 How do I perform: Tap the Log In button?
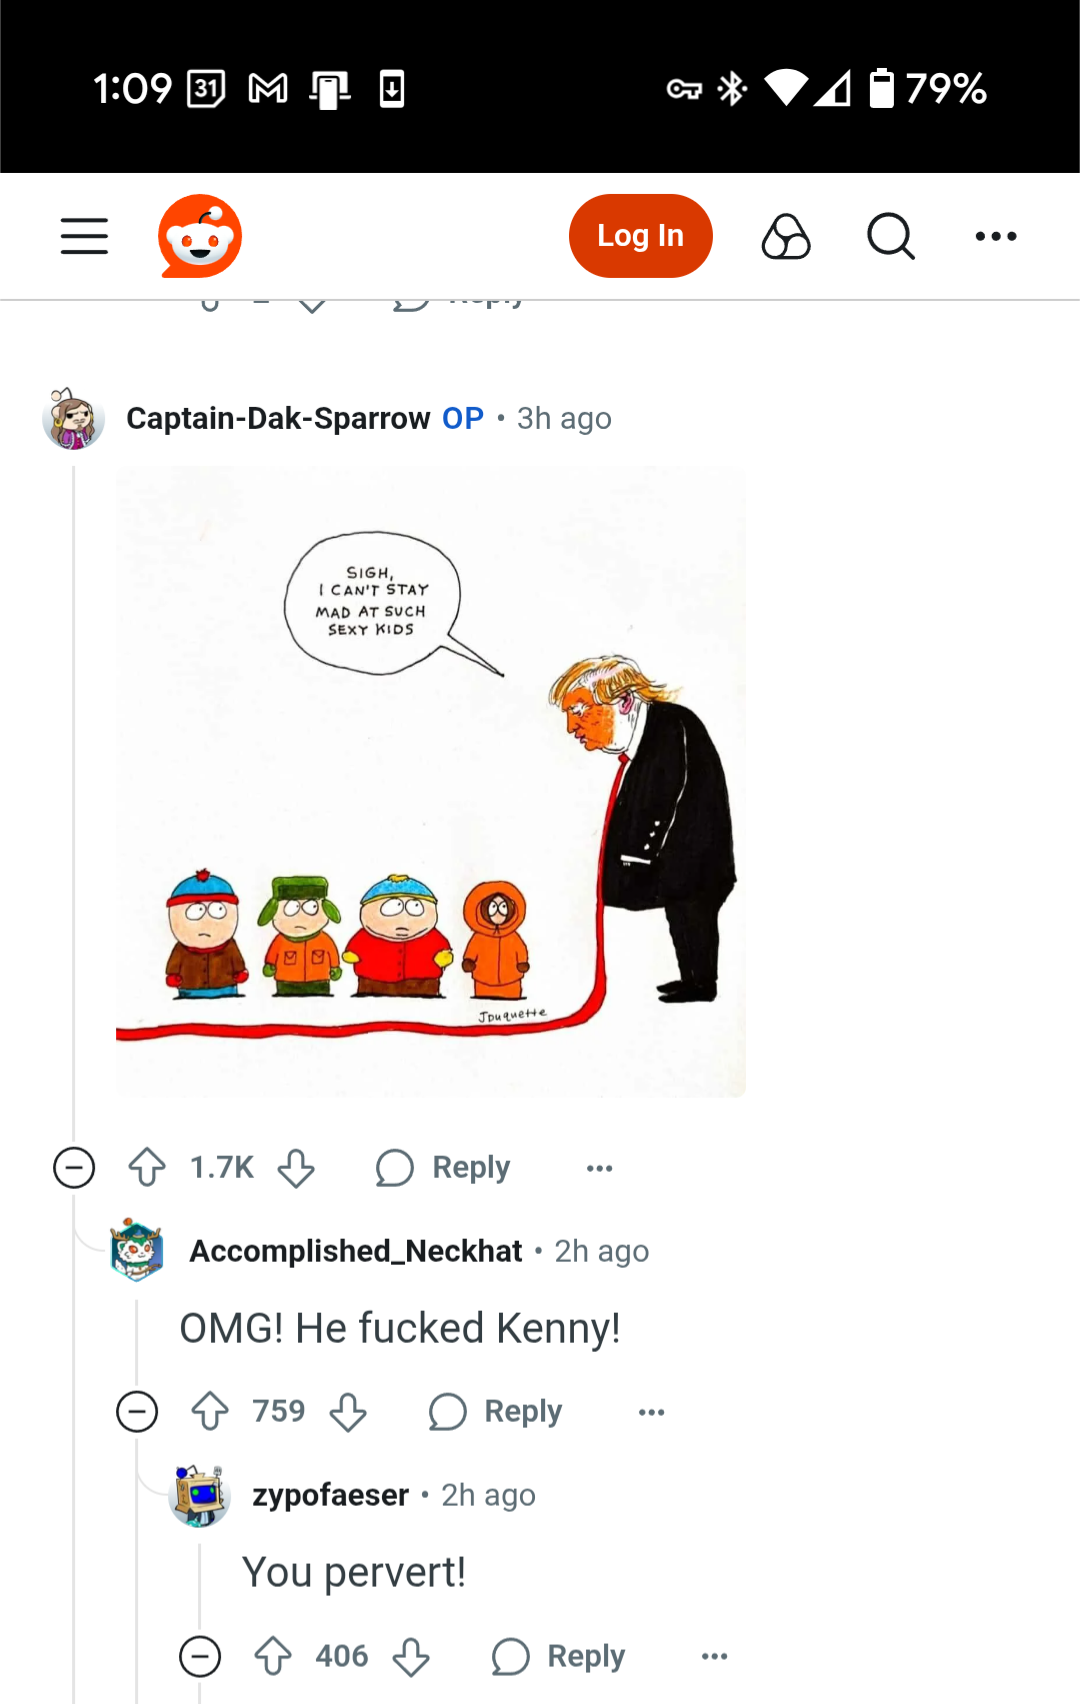(x=640, y=236)
